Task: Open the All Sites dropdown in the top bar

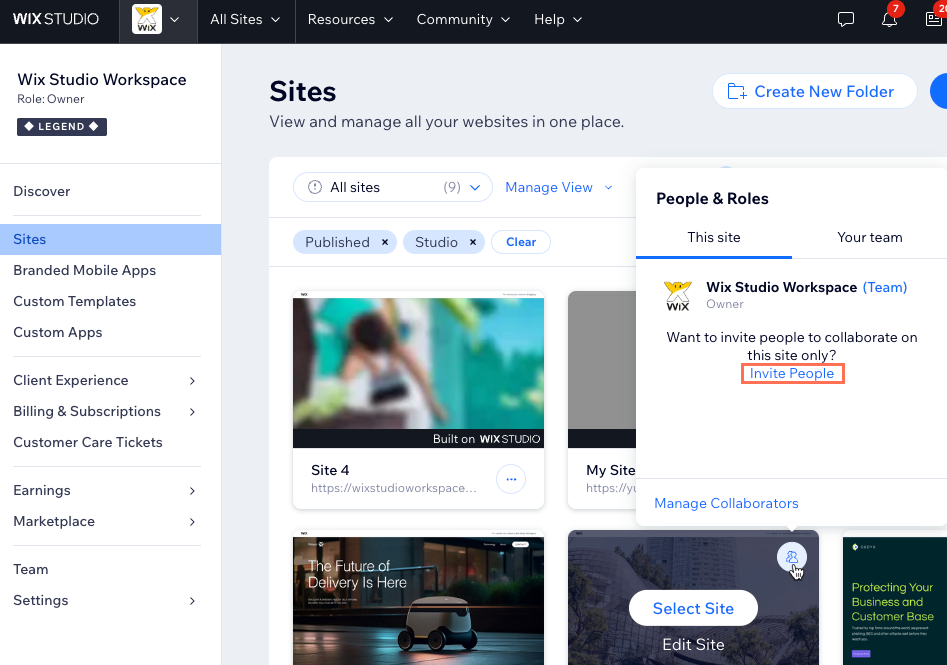Action: point(245,19)
